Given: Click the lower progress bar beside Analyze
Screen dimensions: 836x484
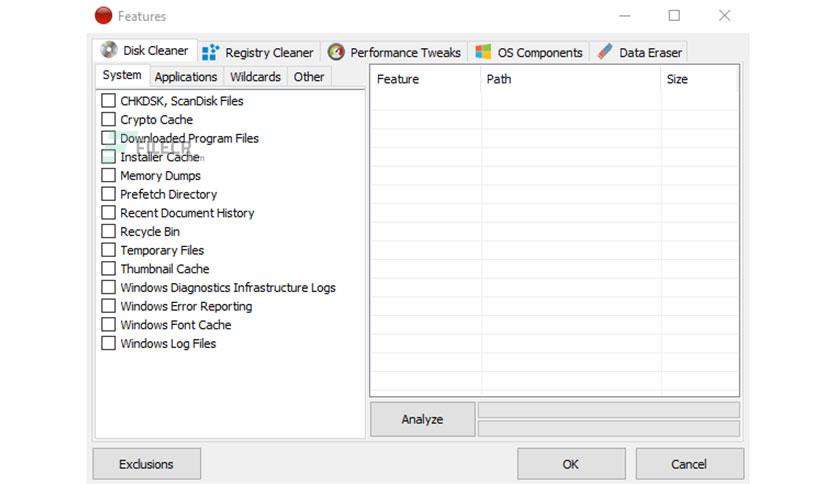Looking at the screenshot, I should pos(609,429).
